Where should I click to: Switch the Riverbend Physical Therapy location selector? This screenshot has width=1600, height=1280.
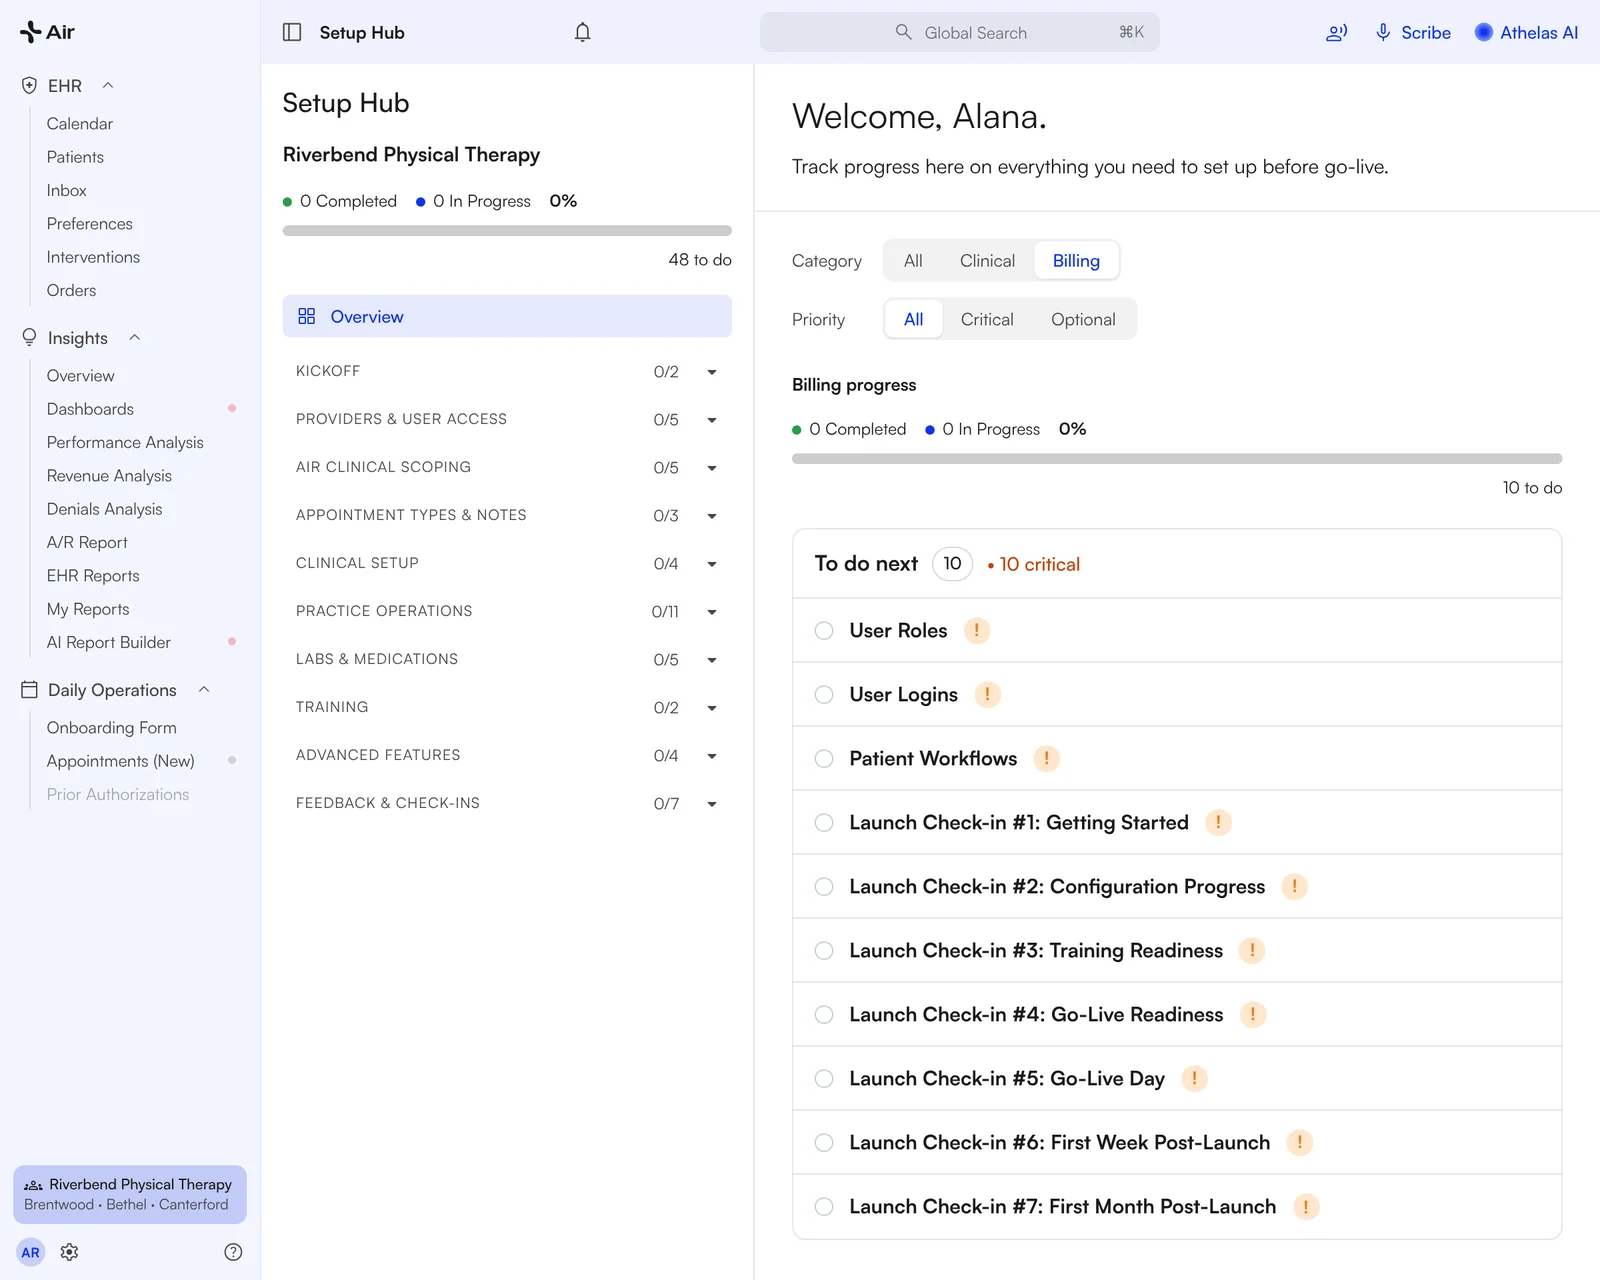coord(130,1194)
